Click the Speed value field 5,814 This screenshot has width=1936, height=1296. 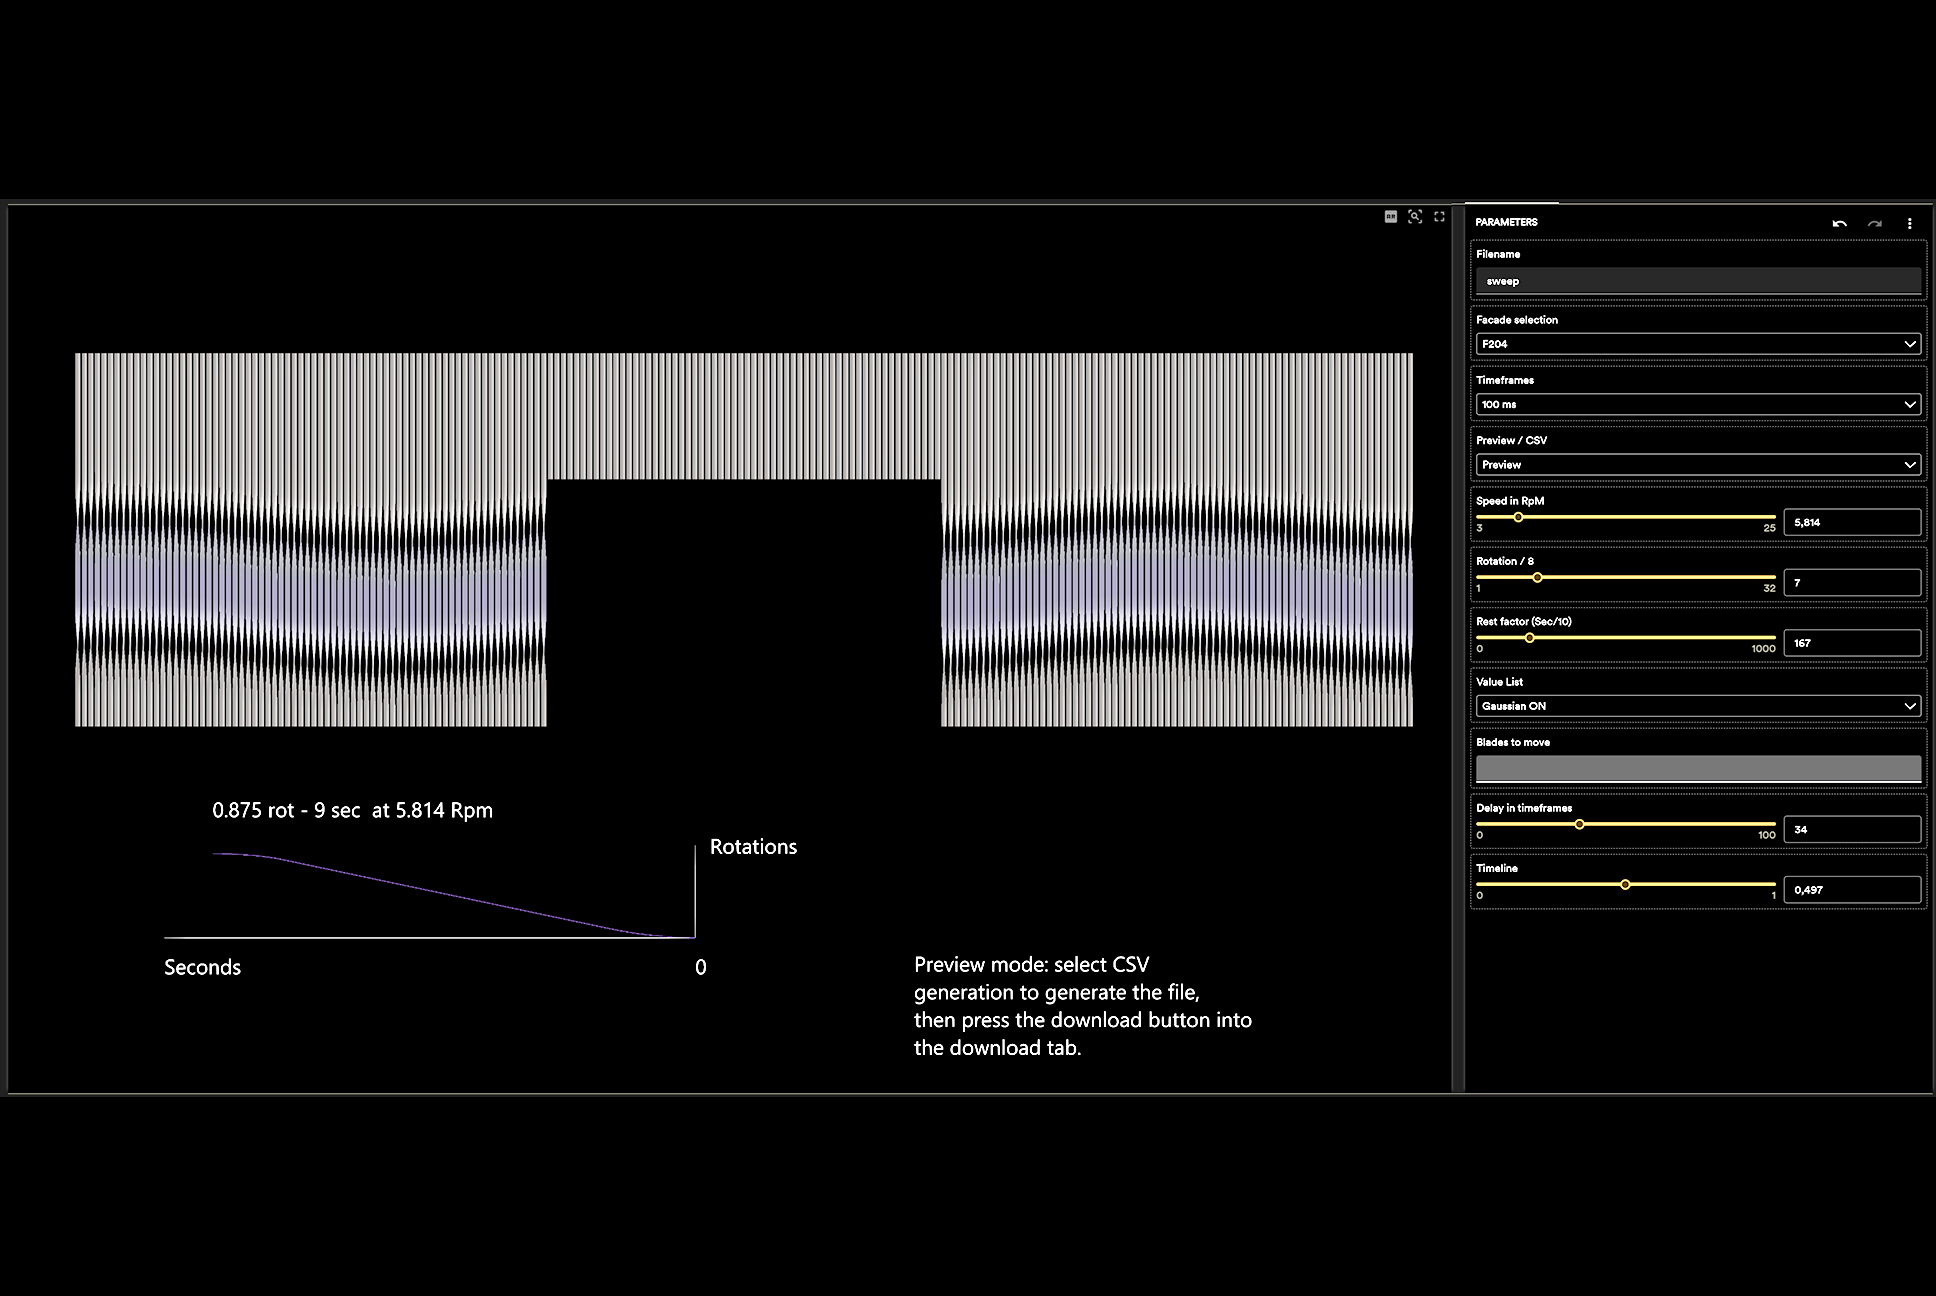(1851, 522)
